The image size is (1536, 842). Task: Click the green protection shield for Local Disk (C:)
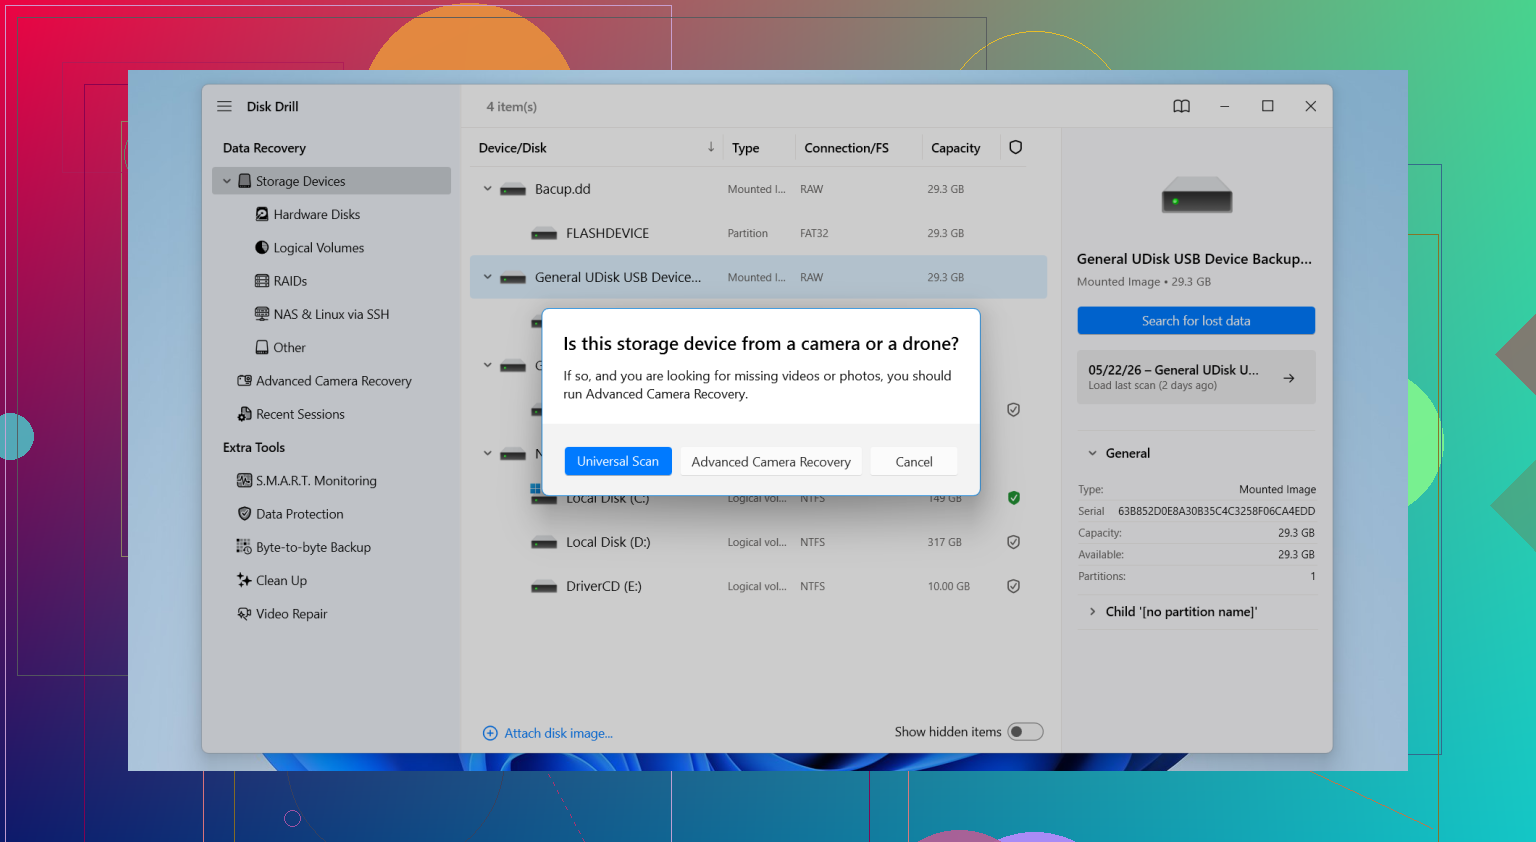pos(1014,498)
